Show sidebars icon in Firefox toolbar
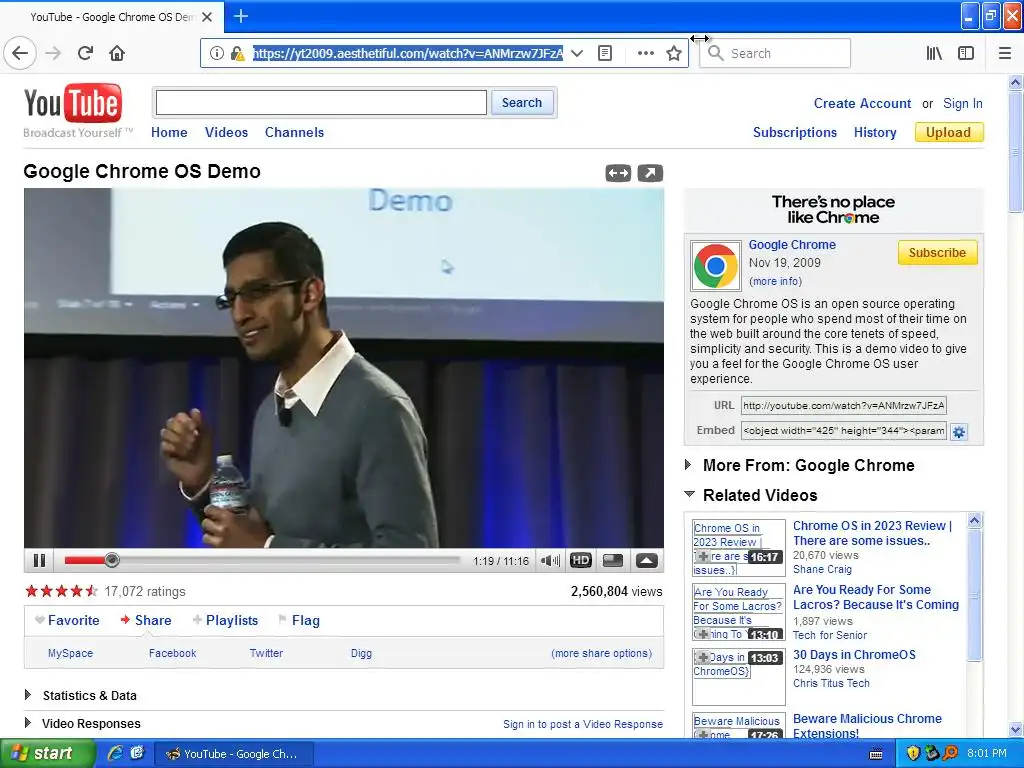1024x768 pixels. tap(966, 54)
